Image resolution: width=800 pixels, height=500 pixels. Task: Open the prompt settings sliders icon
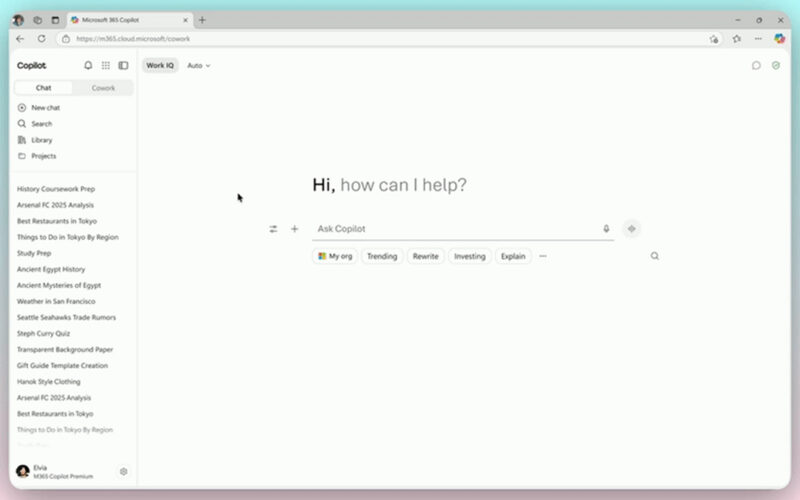coord(273,229)
